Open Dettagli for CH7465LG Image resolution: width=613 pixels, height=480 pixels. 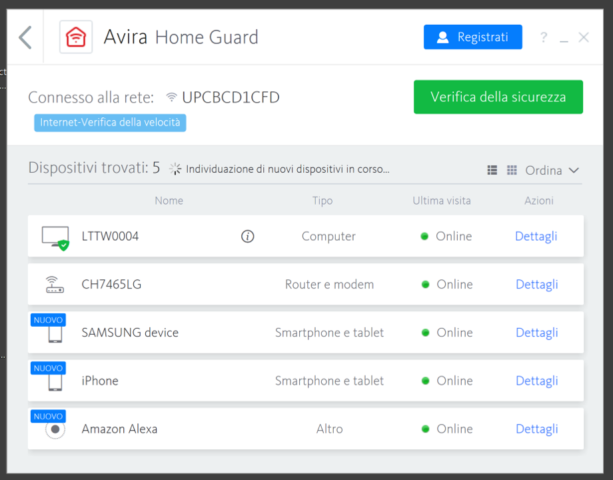[x=537, y=284]
